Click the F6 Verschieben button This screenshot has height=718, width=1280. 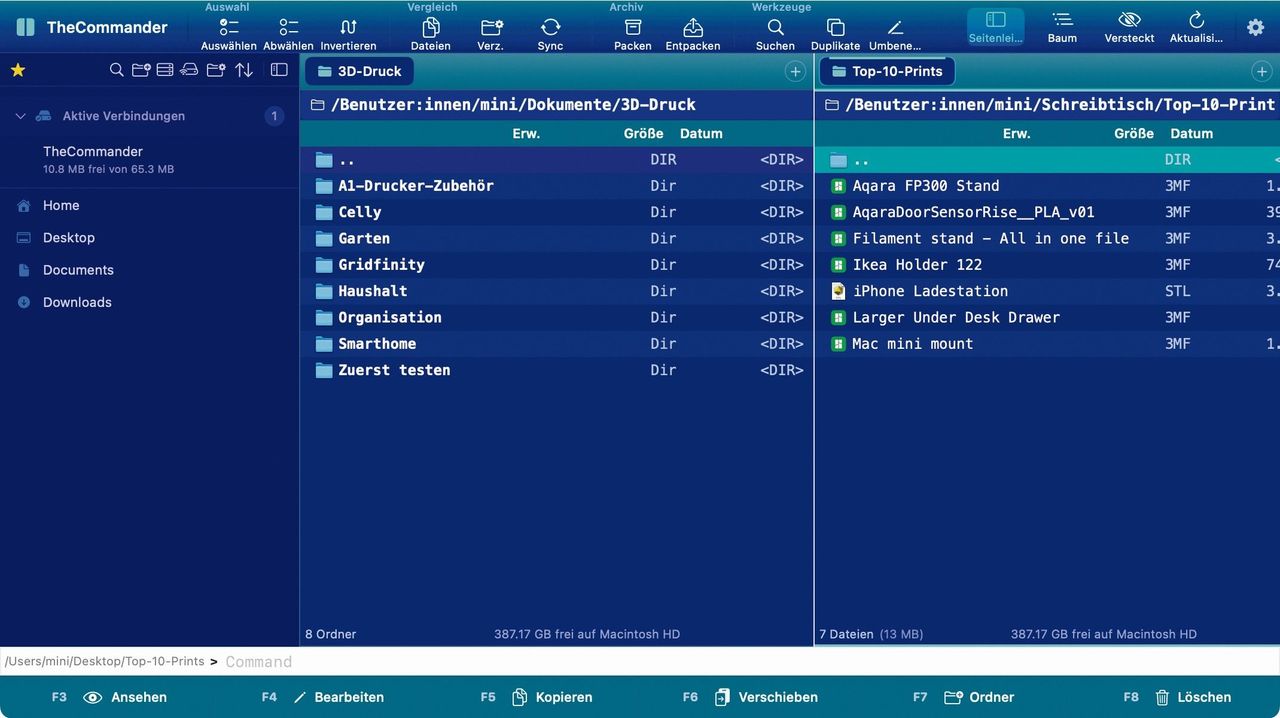(751, 697)
